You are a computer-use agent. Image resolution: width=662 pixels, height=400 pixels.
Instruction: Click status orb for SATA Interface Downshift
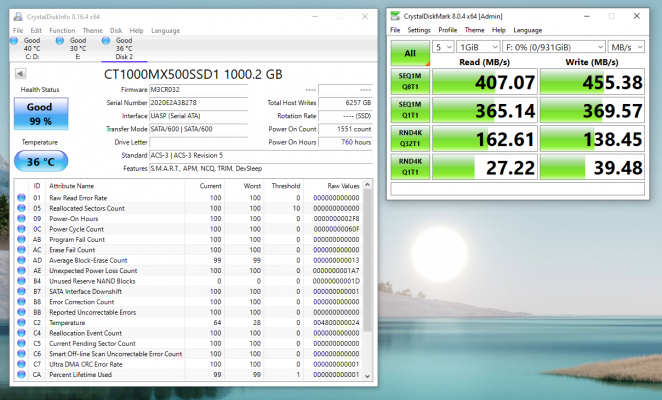pyautogui.click(x=21, y=291)
